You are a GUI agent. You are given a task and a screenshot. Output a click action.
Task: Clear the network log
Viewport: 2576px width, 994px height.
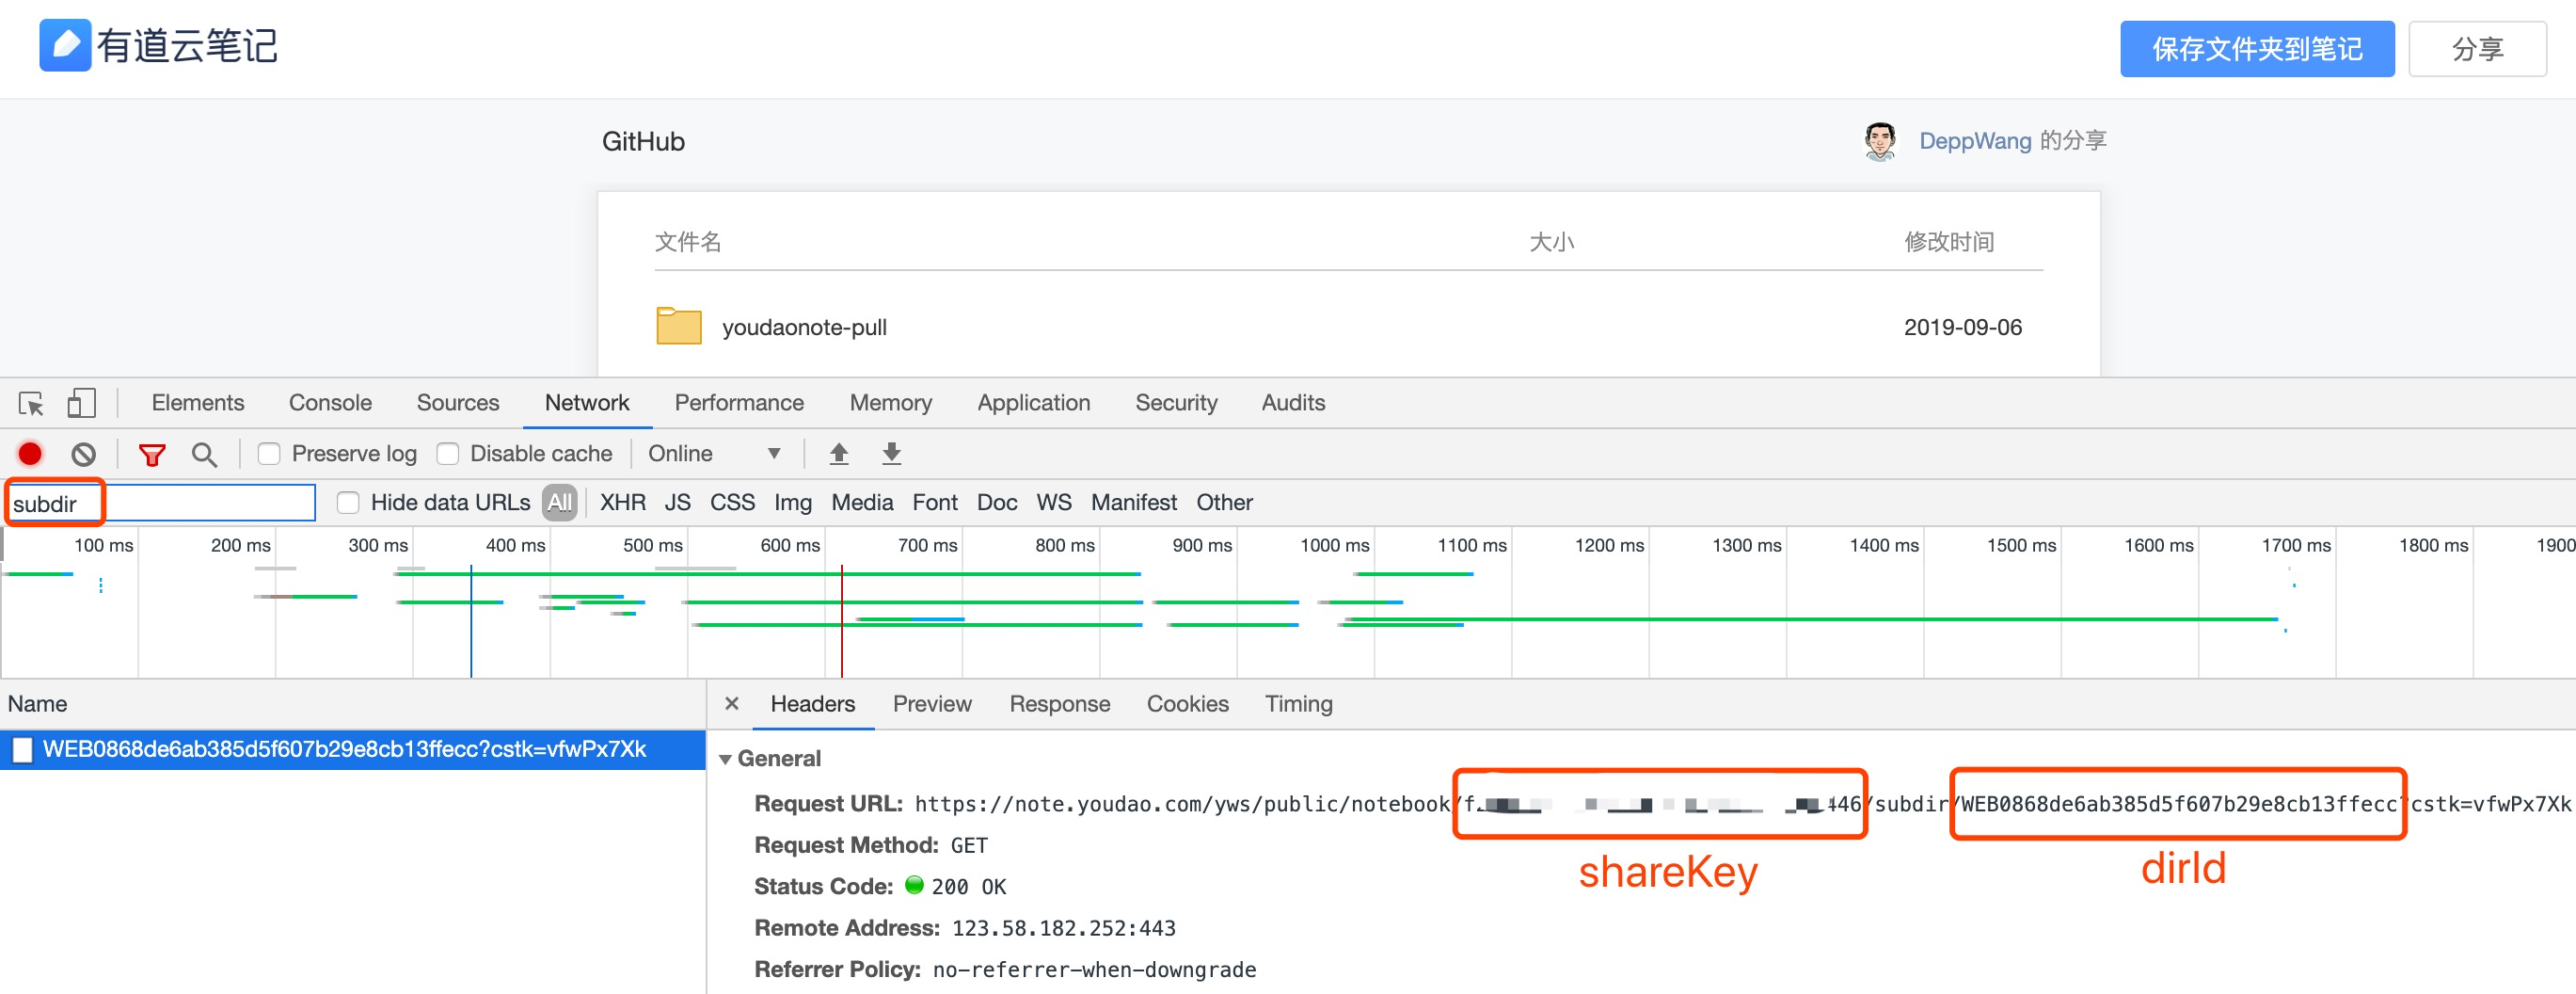pyautogui.click(x=84, y=454)
